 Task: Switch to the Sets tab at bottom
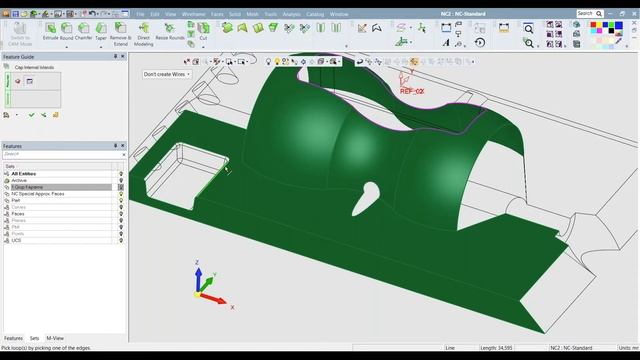coord(34,338)
